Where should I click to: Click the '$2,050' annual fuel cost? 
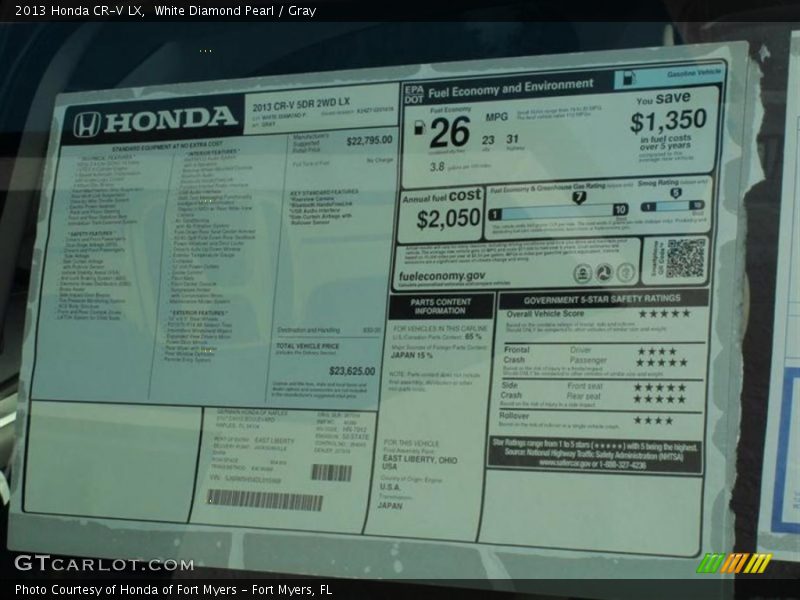448,219
